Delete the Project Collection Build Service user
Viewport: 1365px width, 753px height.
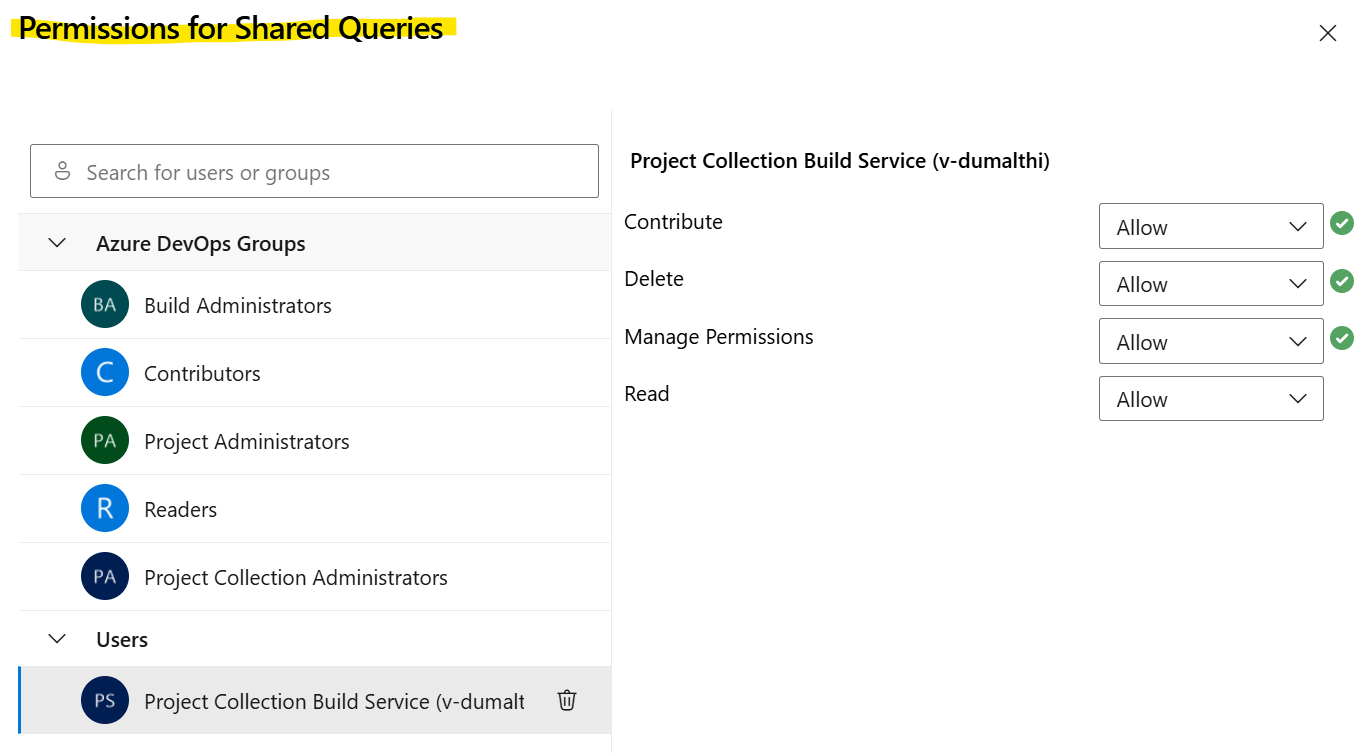pyautogui.click(x=567, y=700)
